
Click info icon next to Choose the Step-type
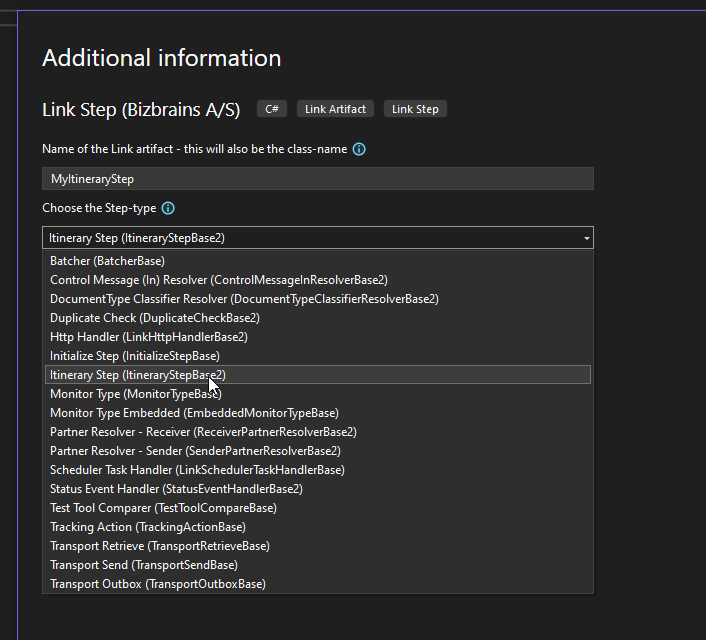coord(168,208)
